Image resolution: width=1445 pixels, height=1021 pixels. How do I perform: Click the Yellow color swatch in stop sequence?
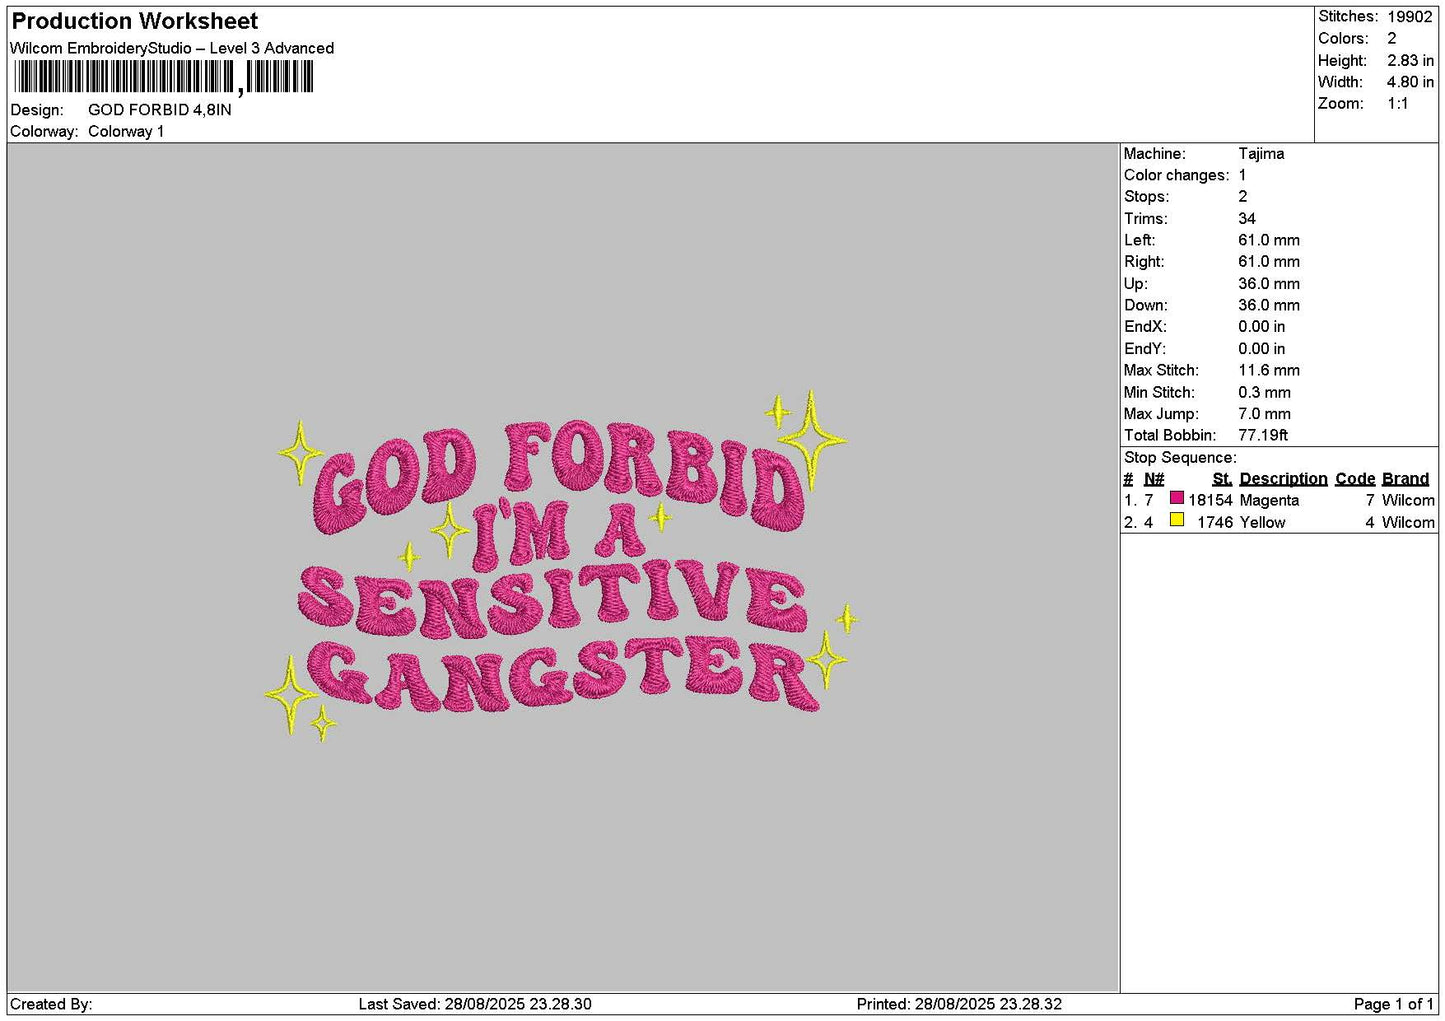[1177, 520]
